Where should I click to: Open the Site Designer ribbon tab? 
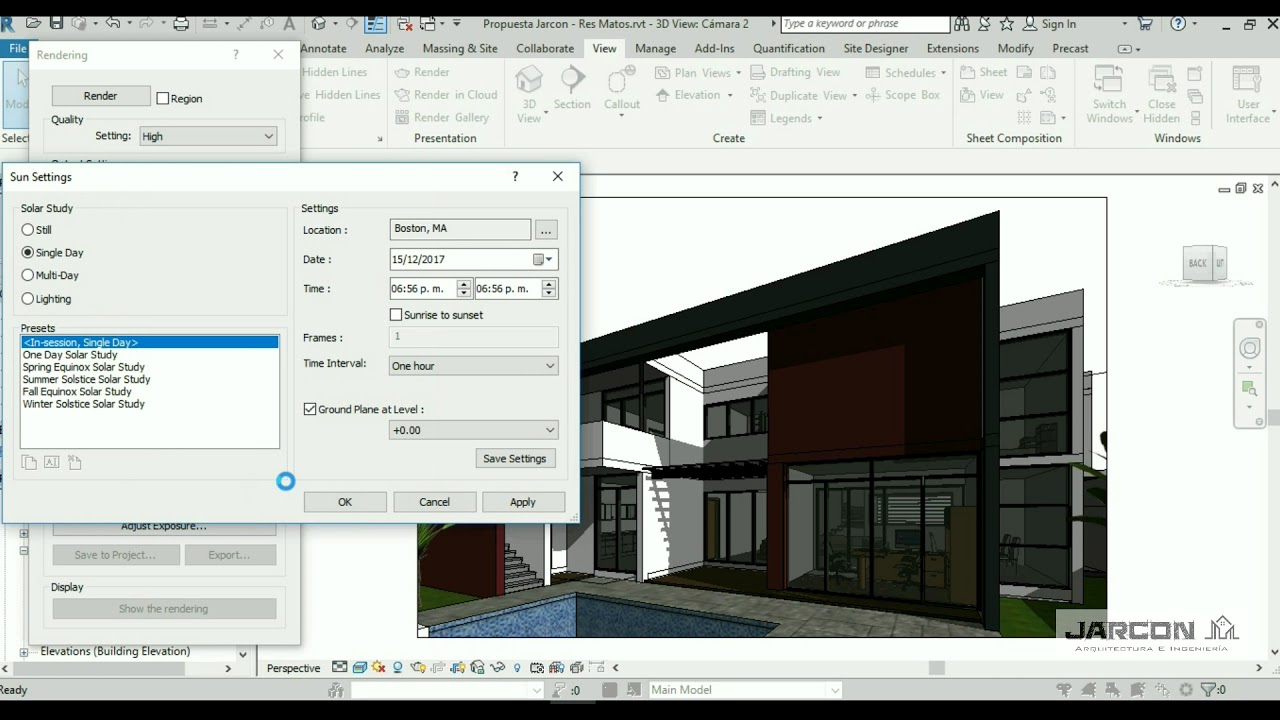[x=876, y=48]
